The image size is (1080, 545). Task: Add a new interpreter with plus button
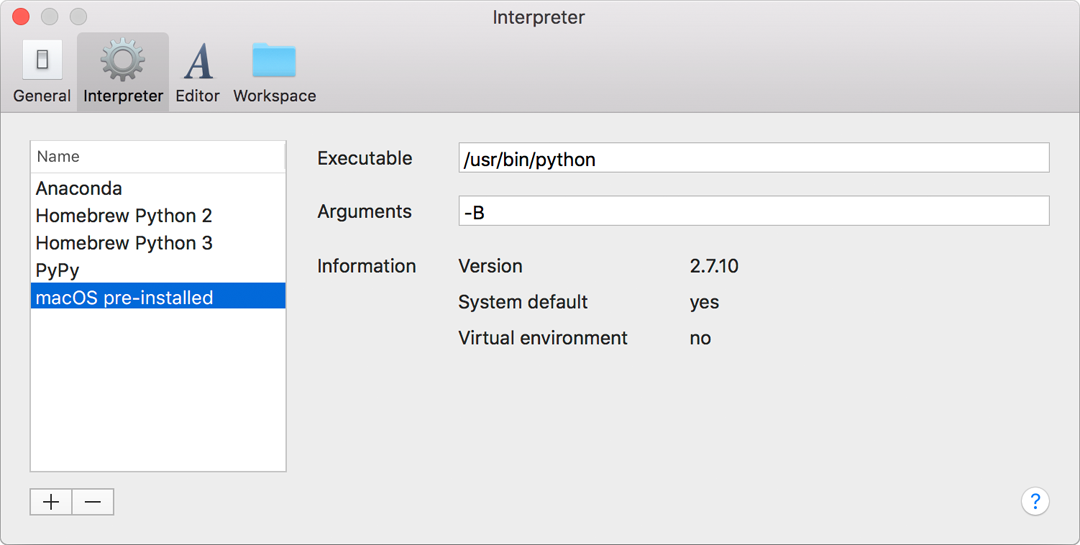point(51,502)
